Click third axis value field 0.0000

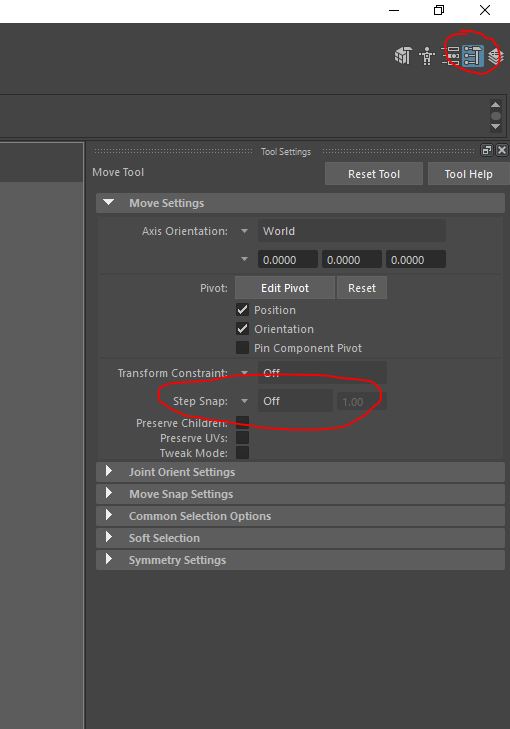(x=416, y=259)
